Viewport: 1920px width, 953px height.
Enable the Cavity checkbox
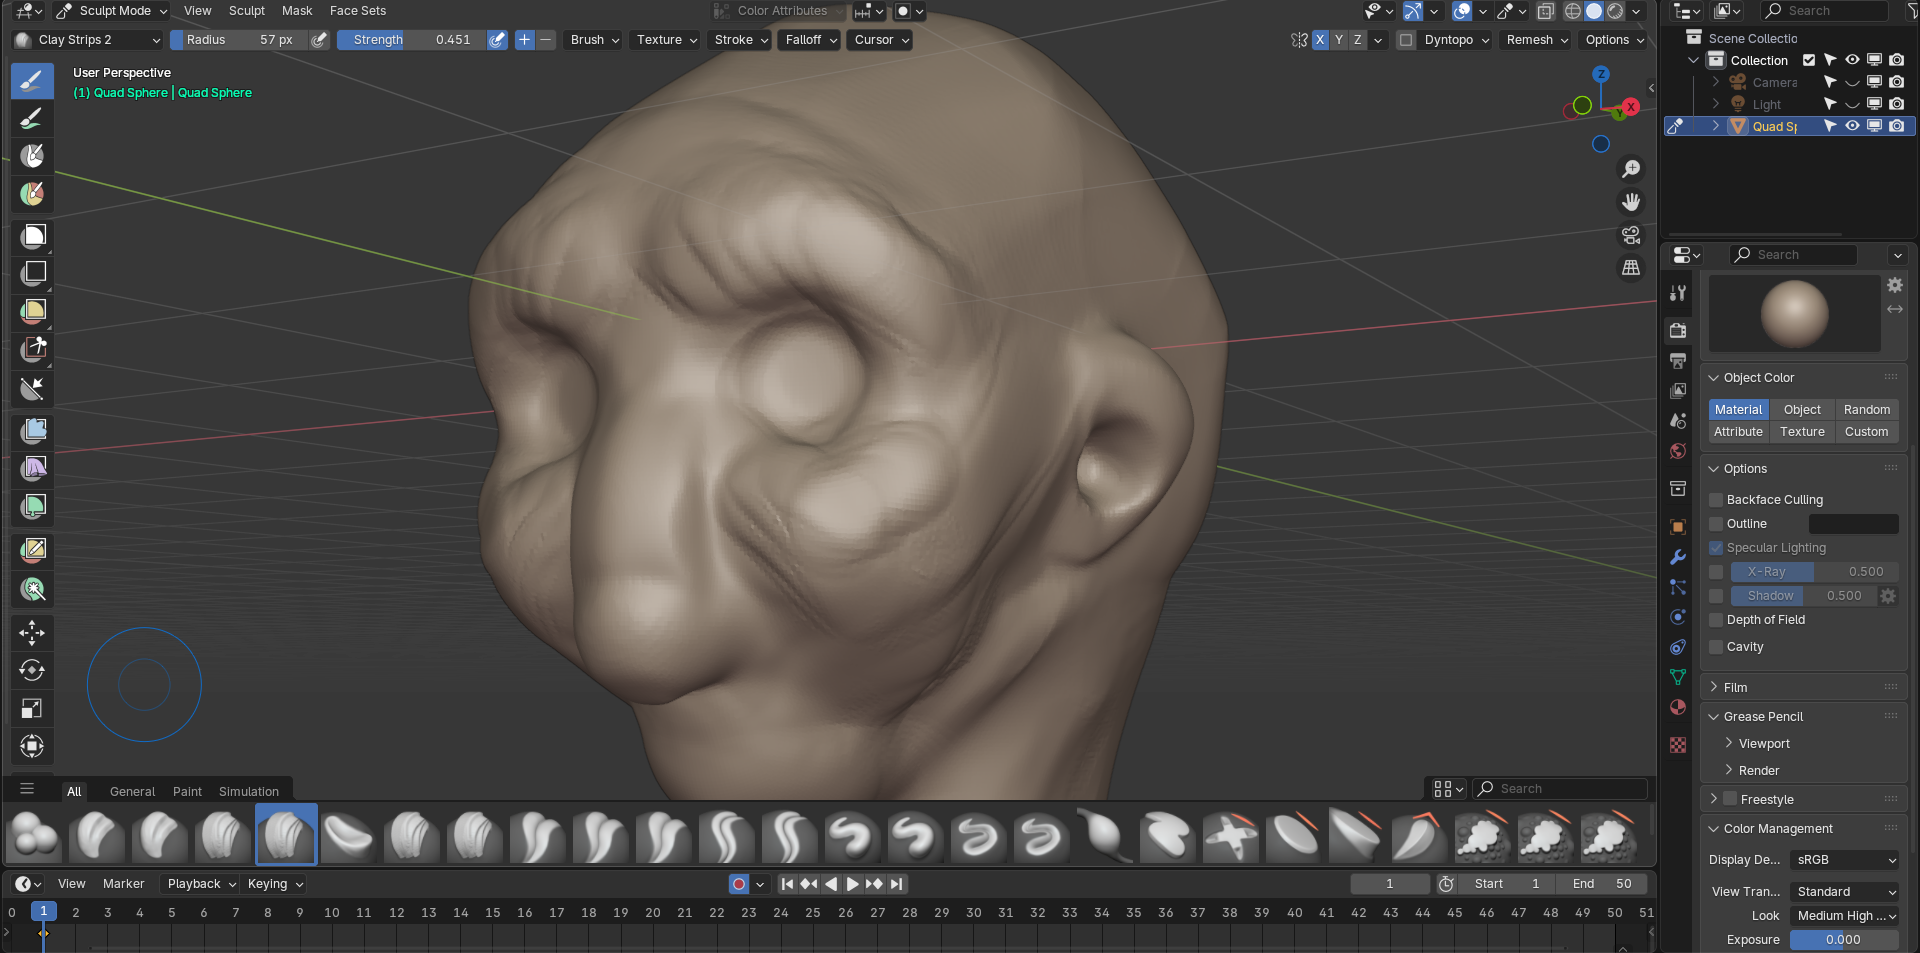(x=1716, y=647)
